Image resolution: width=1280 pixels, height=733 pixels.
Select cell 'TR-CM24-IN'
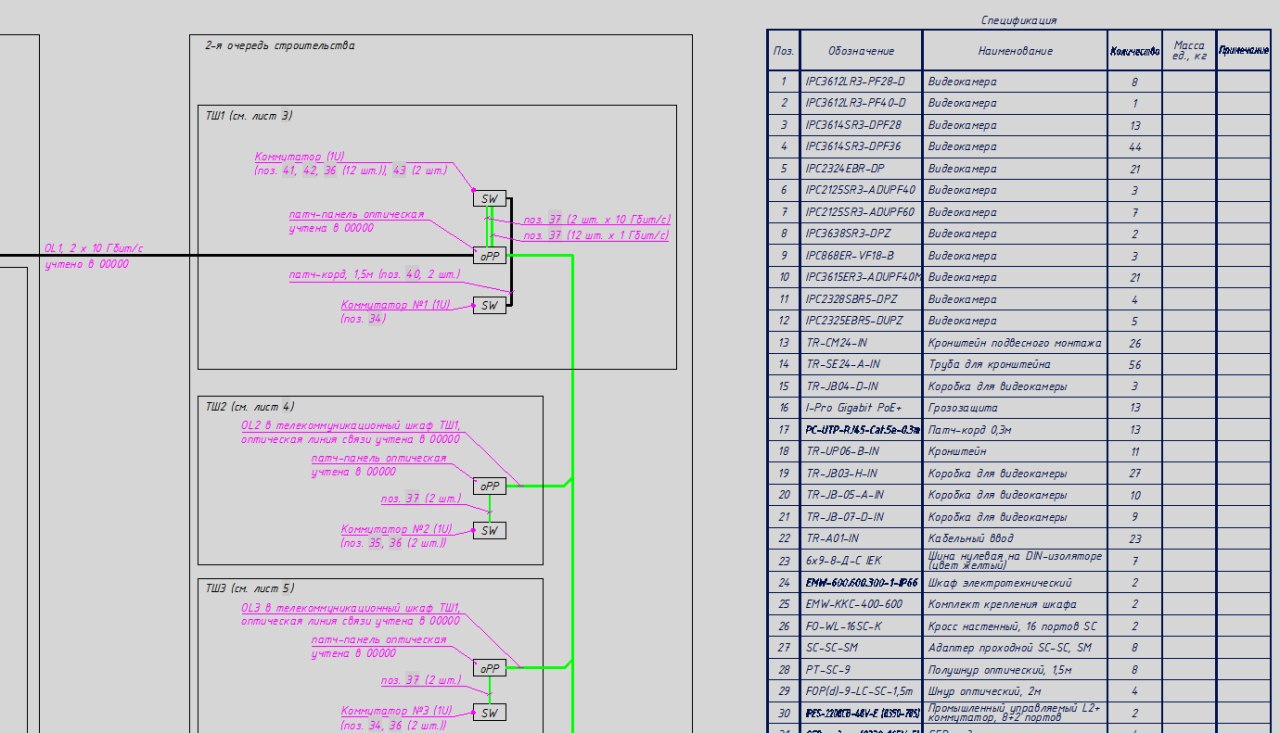point(861,343)
